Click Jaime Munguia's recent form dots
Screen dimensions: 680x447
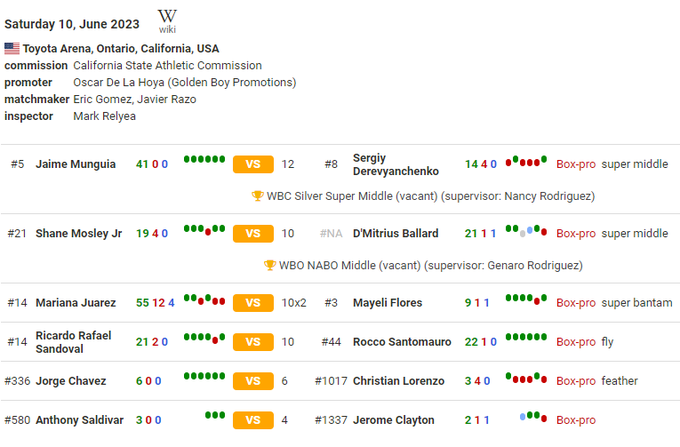pyautogui.click(x=204, y=160)
